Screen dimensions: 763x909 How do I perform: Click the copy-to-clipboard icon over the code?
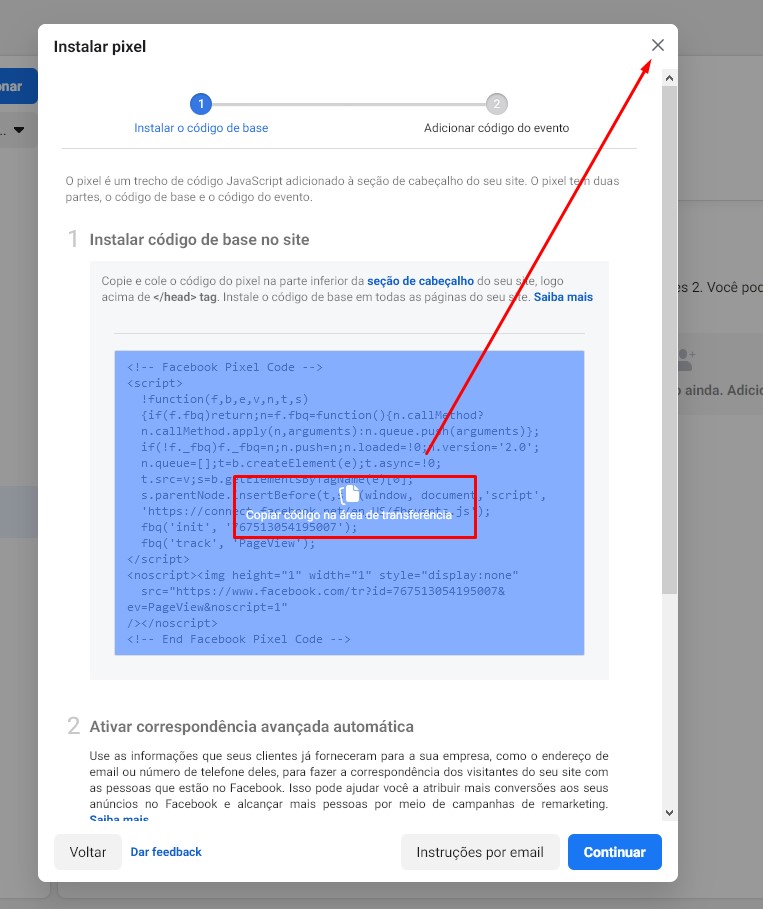[350, 494]
